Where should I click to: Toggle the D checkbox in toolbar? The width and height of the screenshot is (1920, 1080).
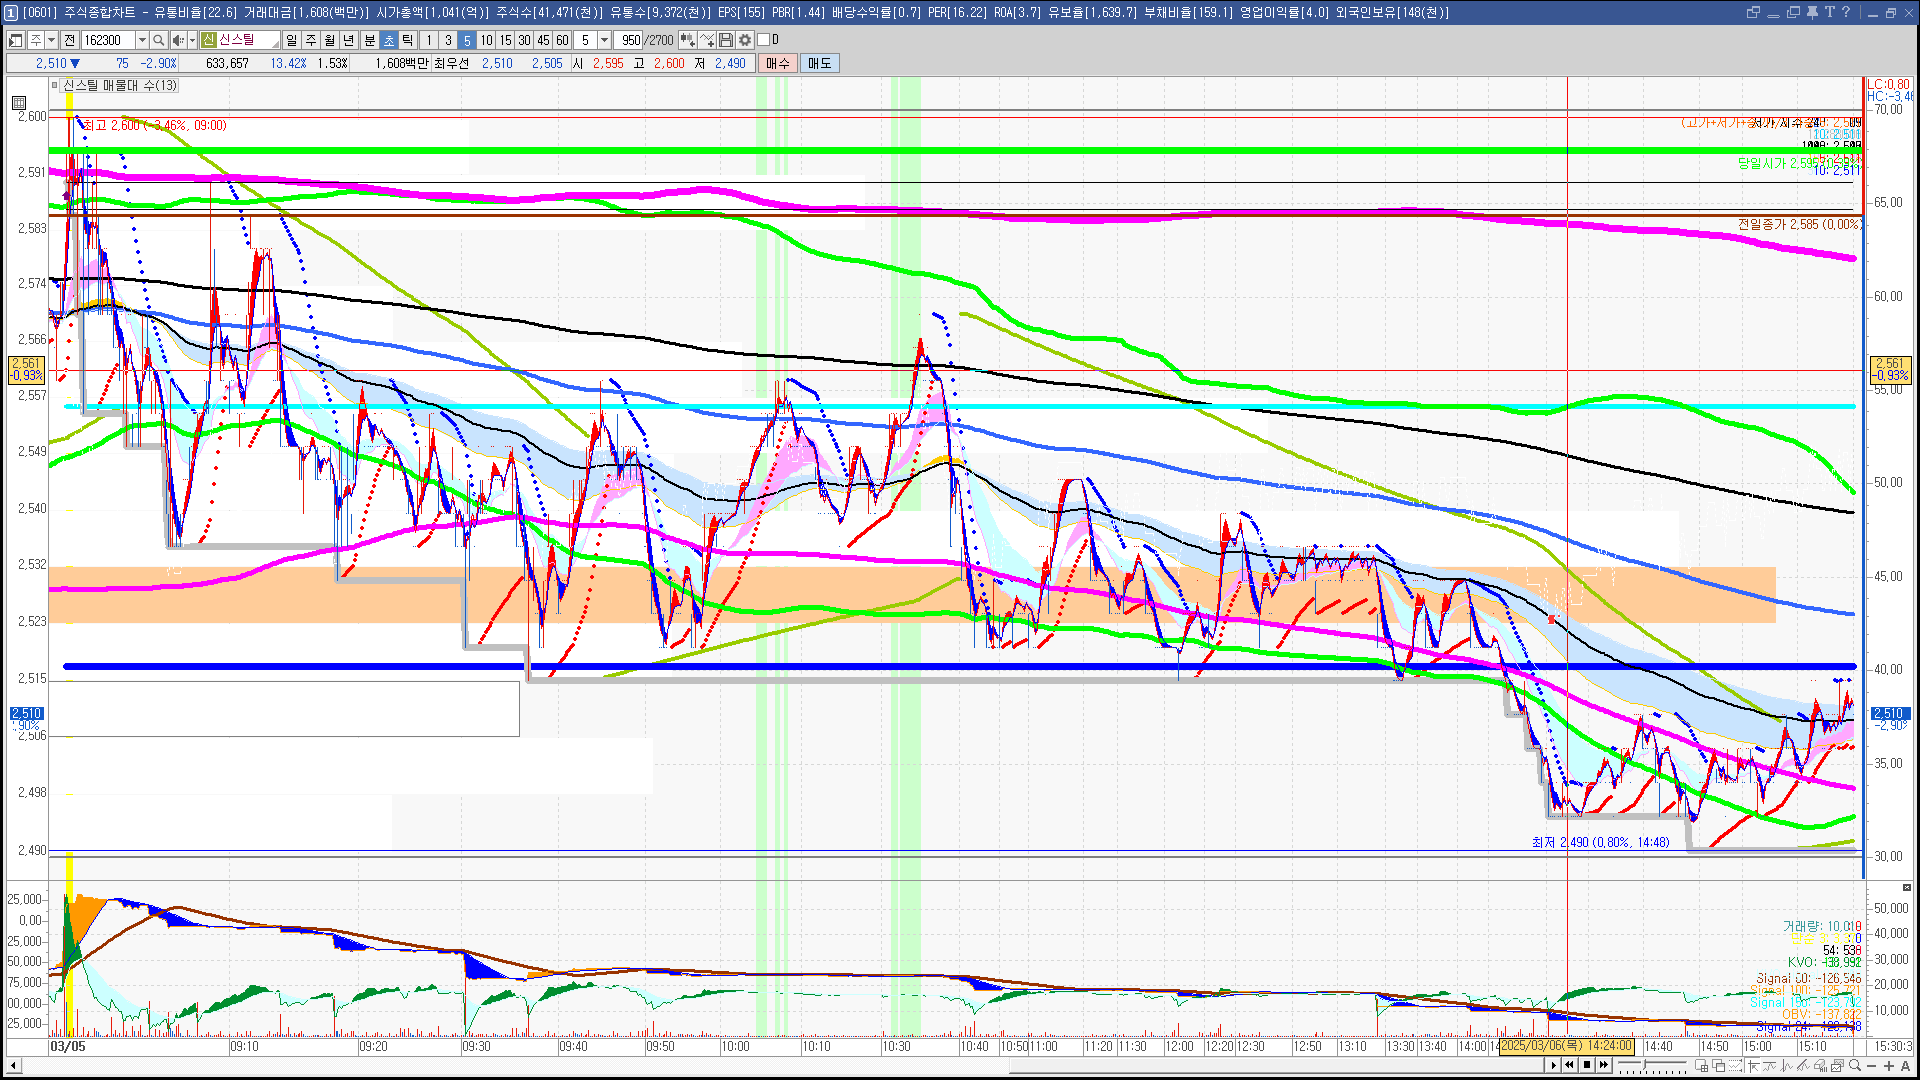(764, 40)
